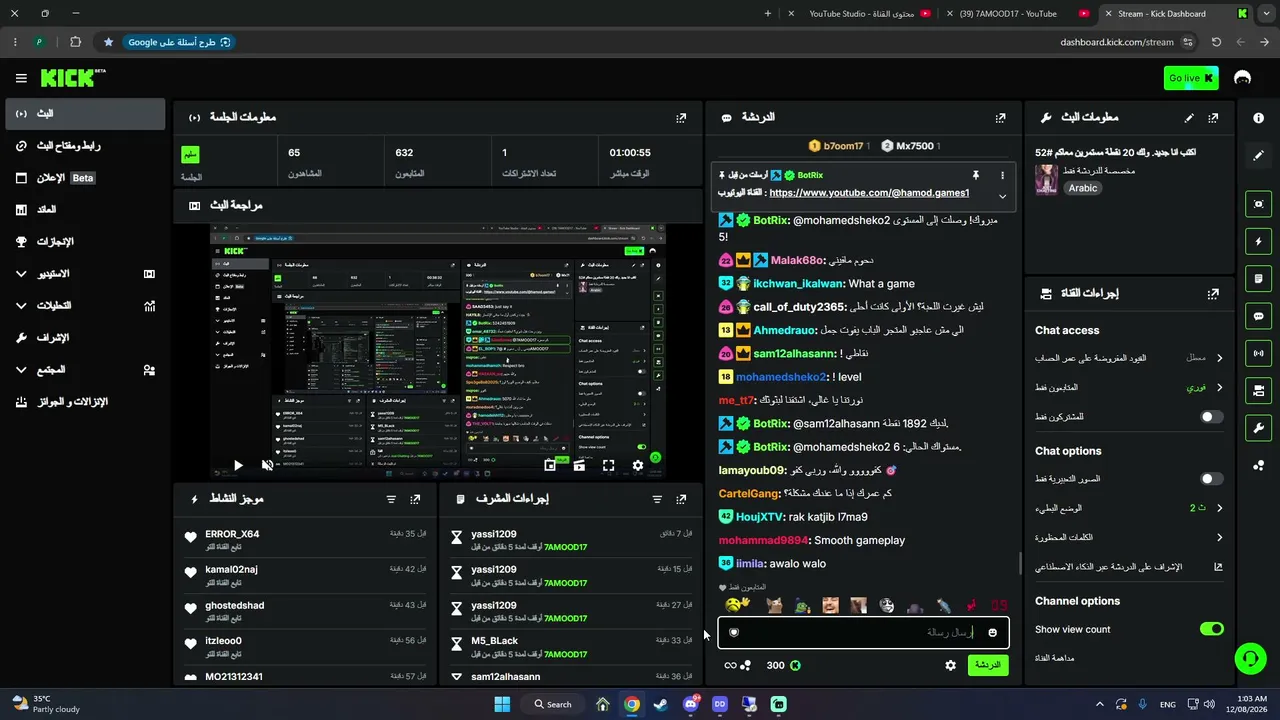Click the shield icon in chat input
The height and width of the screenshot is (720, 1280).
pos(734,632)
